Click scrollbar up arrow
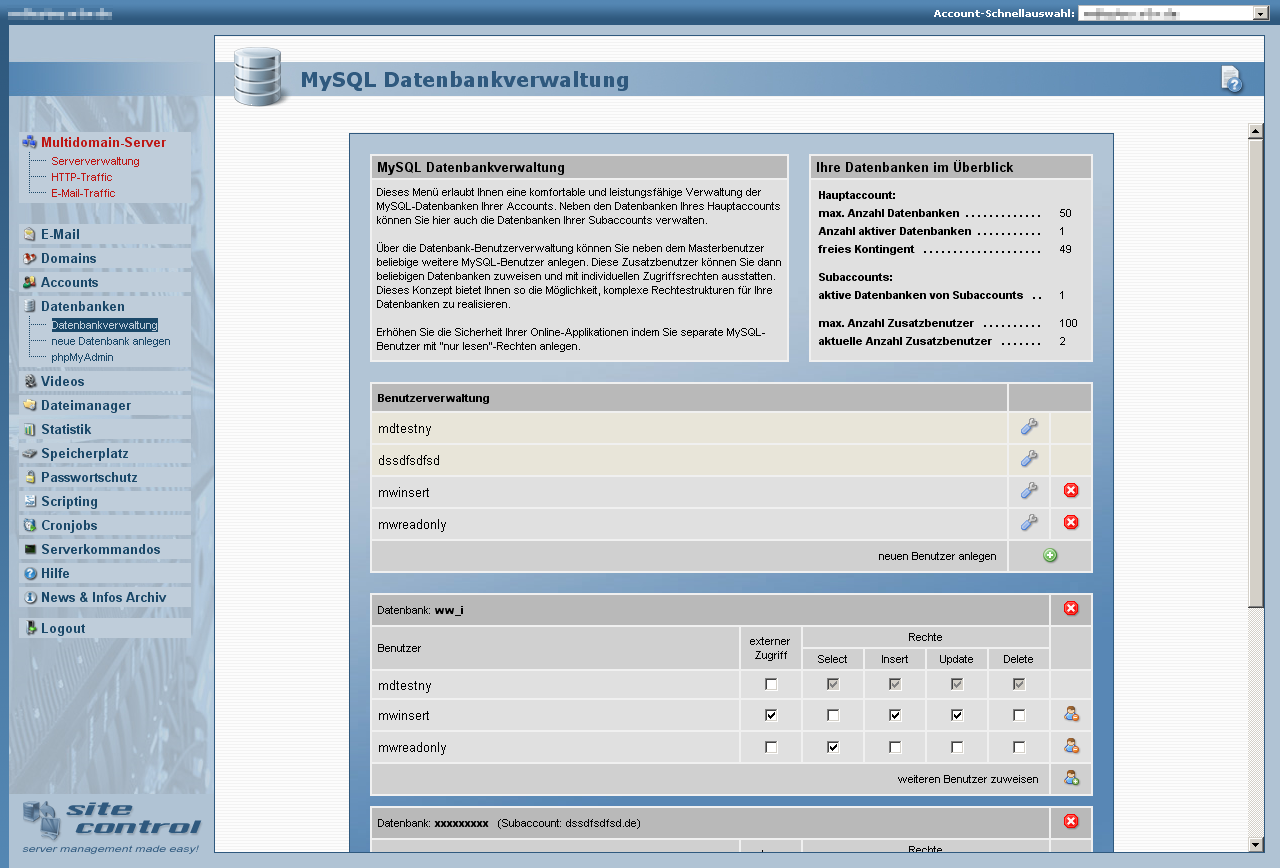1280x868 pixels. 1256,131
